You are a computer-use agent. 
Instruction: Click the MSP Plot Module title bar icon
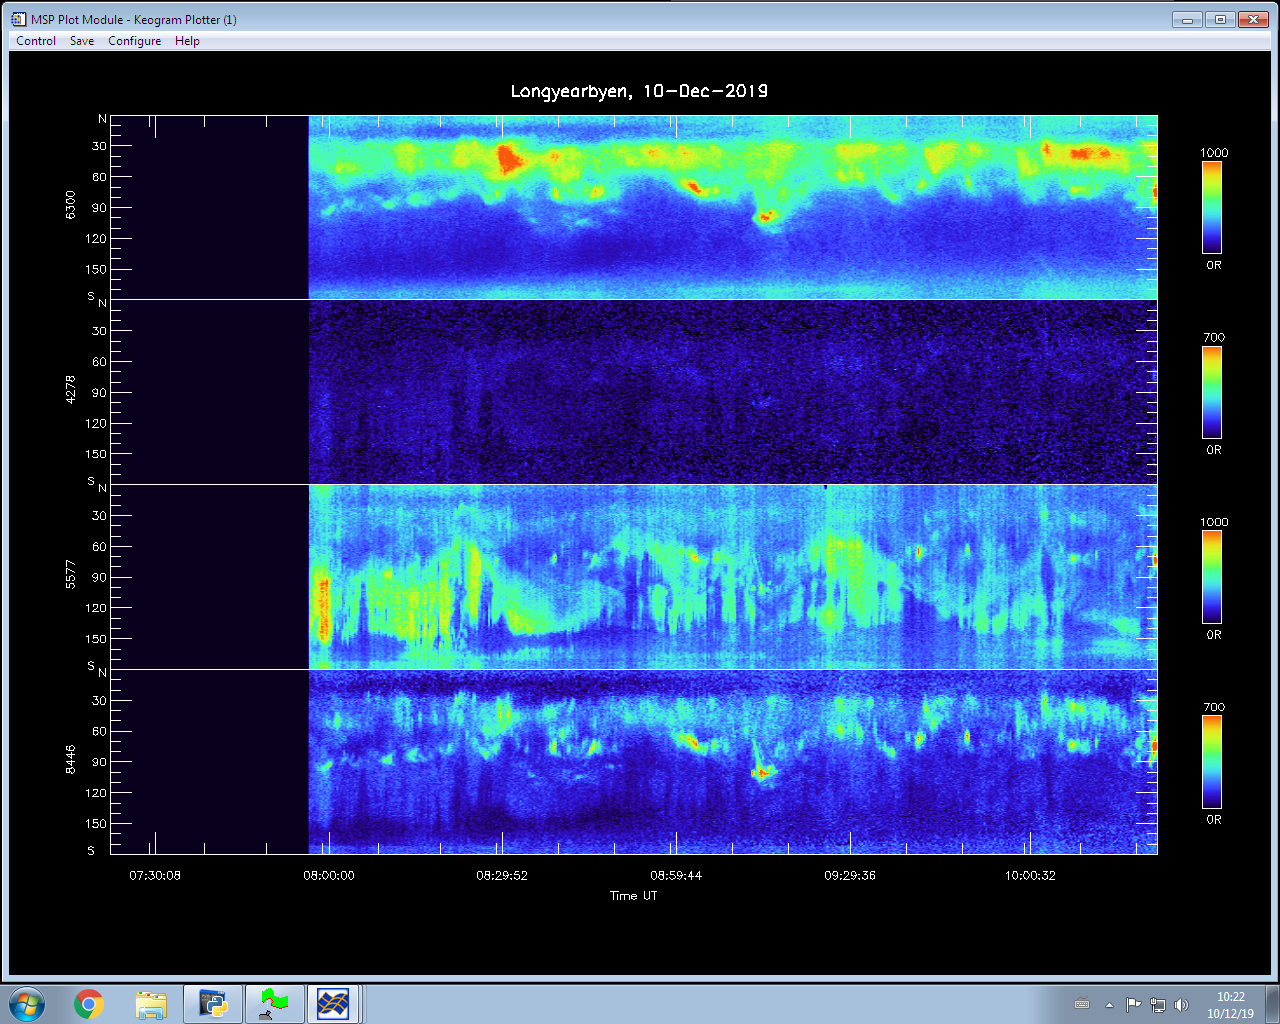(19, 19)
